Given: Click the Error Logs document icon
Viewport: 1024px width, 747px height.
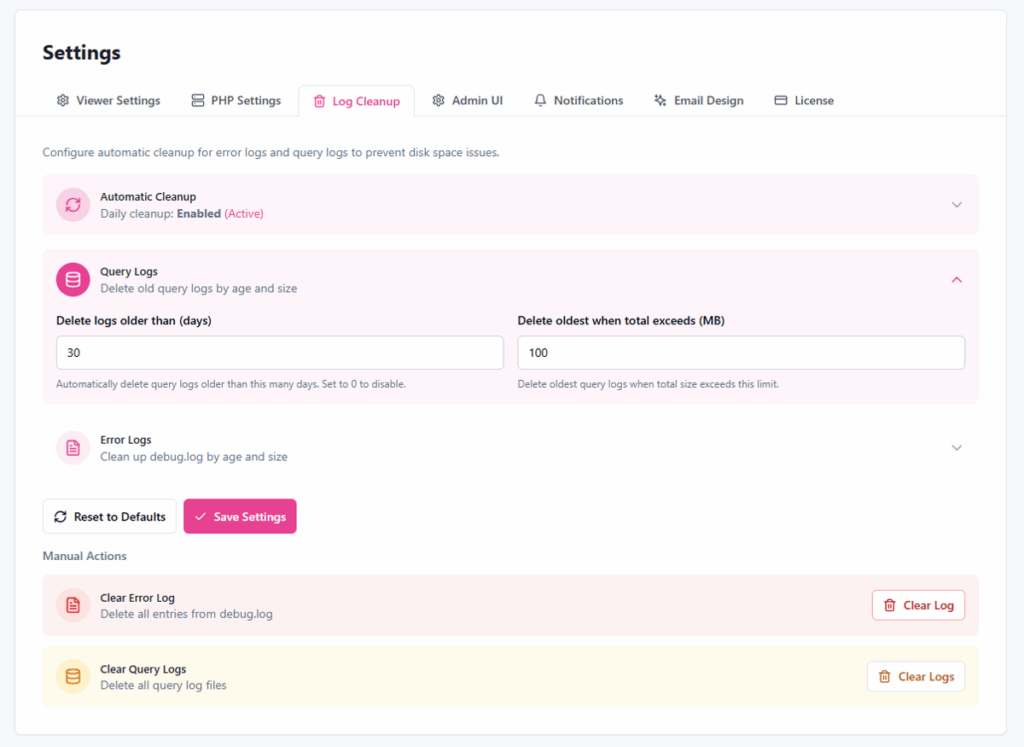Looking at the screenshot, I should pos(73,448).
